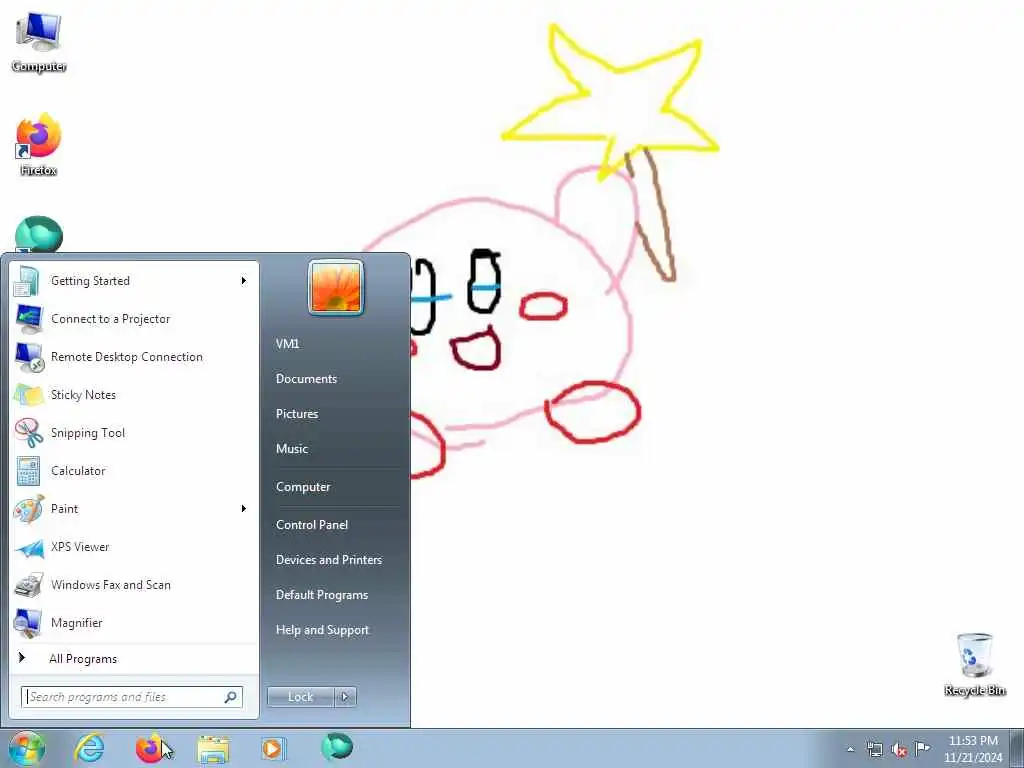Select the green globe desktop shortcut
Viewport: 1024px width, 768px height.
39,234
